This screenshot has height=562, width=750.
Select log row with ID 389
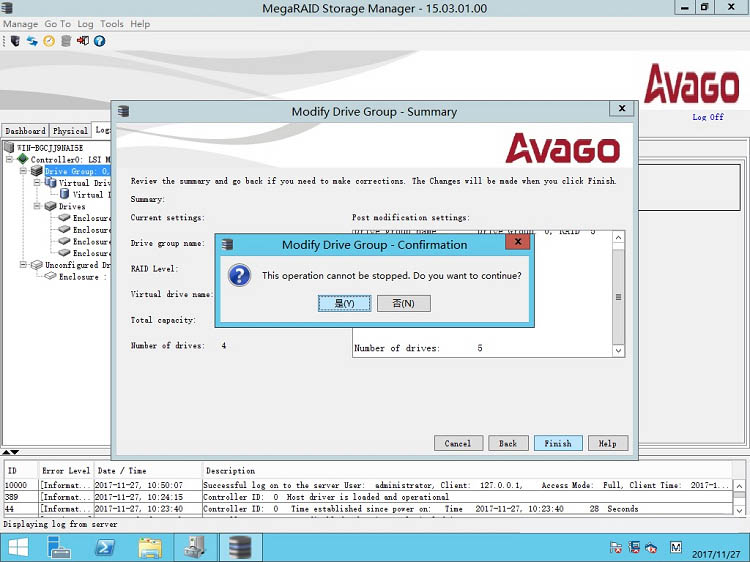pos(368,497)
